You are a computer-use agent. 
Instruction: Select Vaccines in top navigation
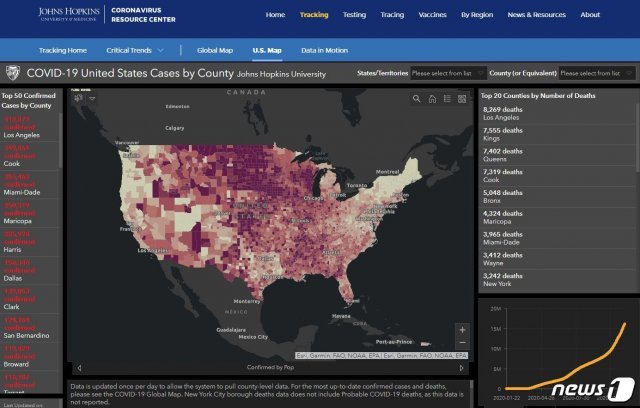coord(432,15)
